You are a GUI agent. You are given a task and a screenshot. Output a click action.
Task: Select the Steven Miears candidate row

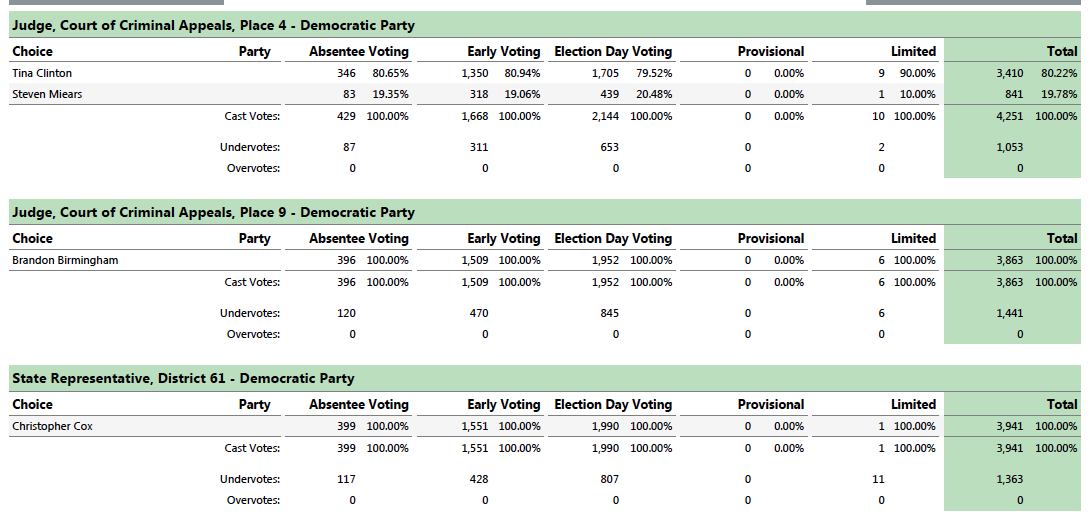click(x=545, y=94)
